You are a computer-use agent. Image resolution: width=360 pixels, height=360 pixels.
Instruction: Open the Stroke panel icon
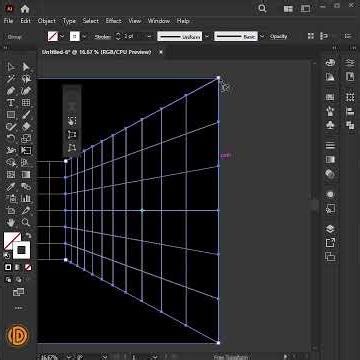[330, 146]
